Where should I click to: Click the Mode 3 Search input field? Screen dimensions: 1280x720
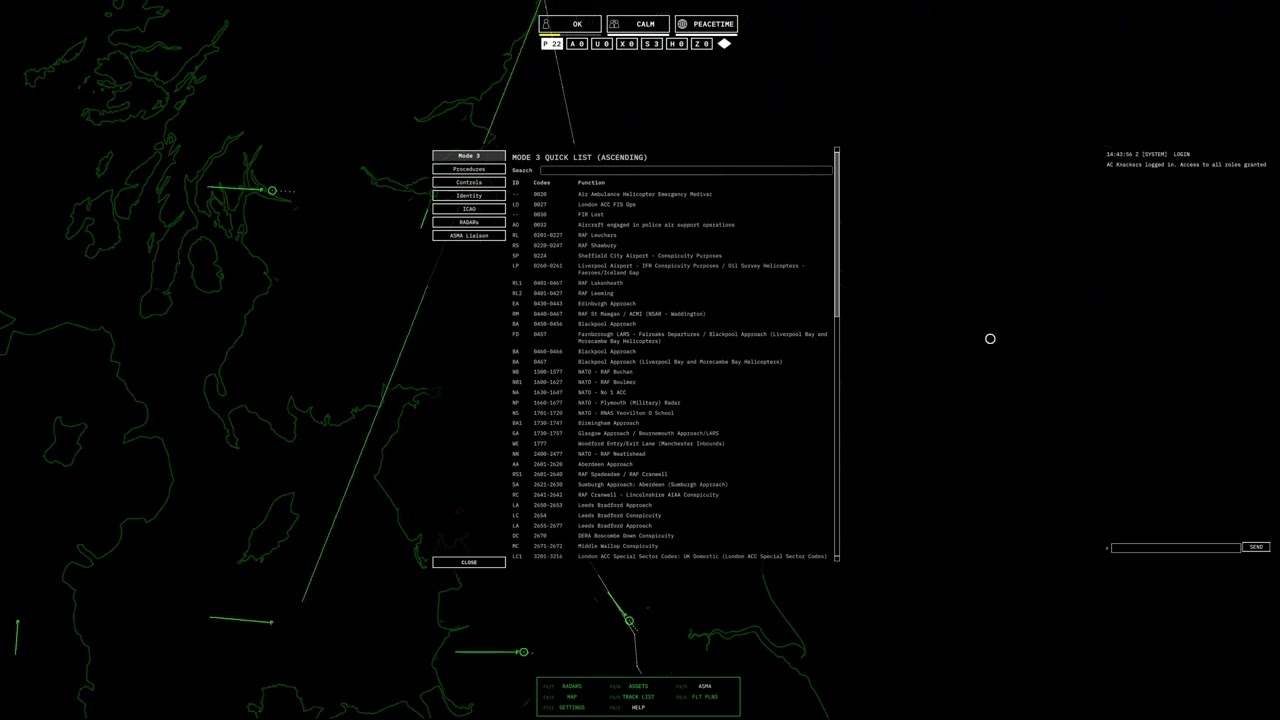click(x=686, y=170)
